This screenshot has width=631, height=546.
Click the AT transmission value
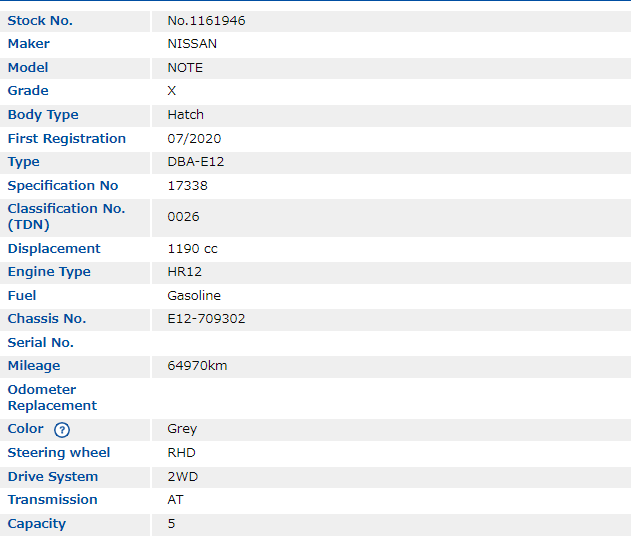point(175,500)
